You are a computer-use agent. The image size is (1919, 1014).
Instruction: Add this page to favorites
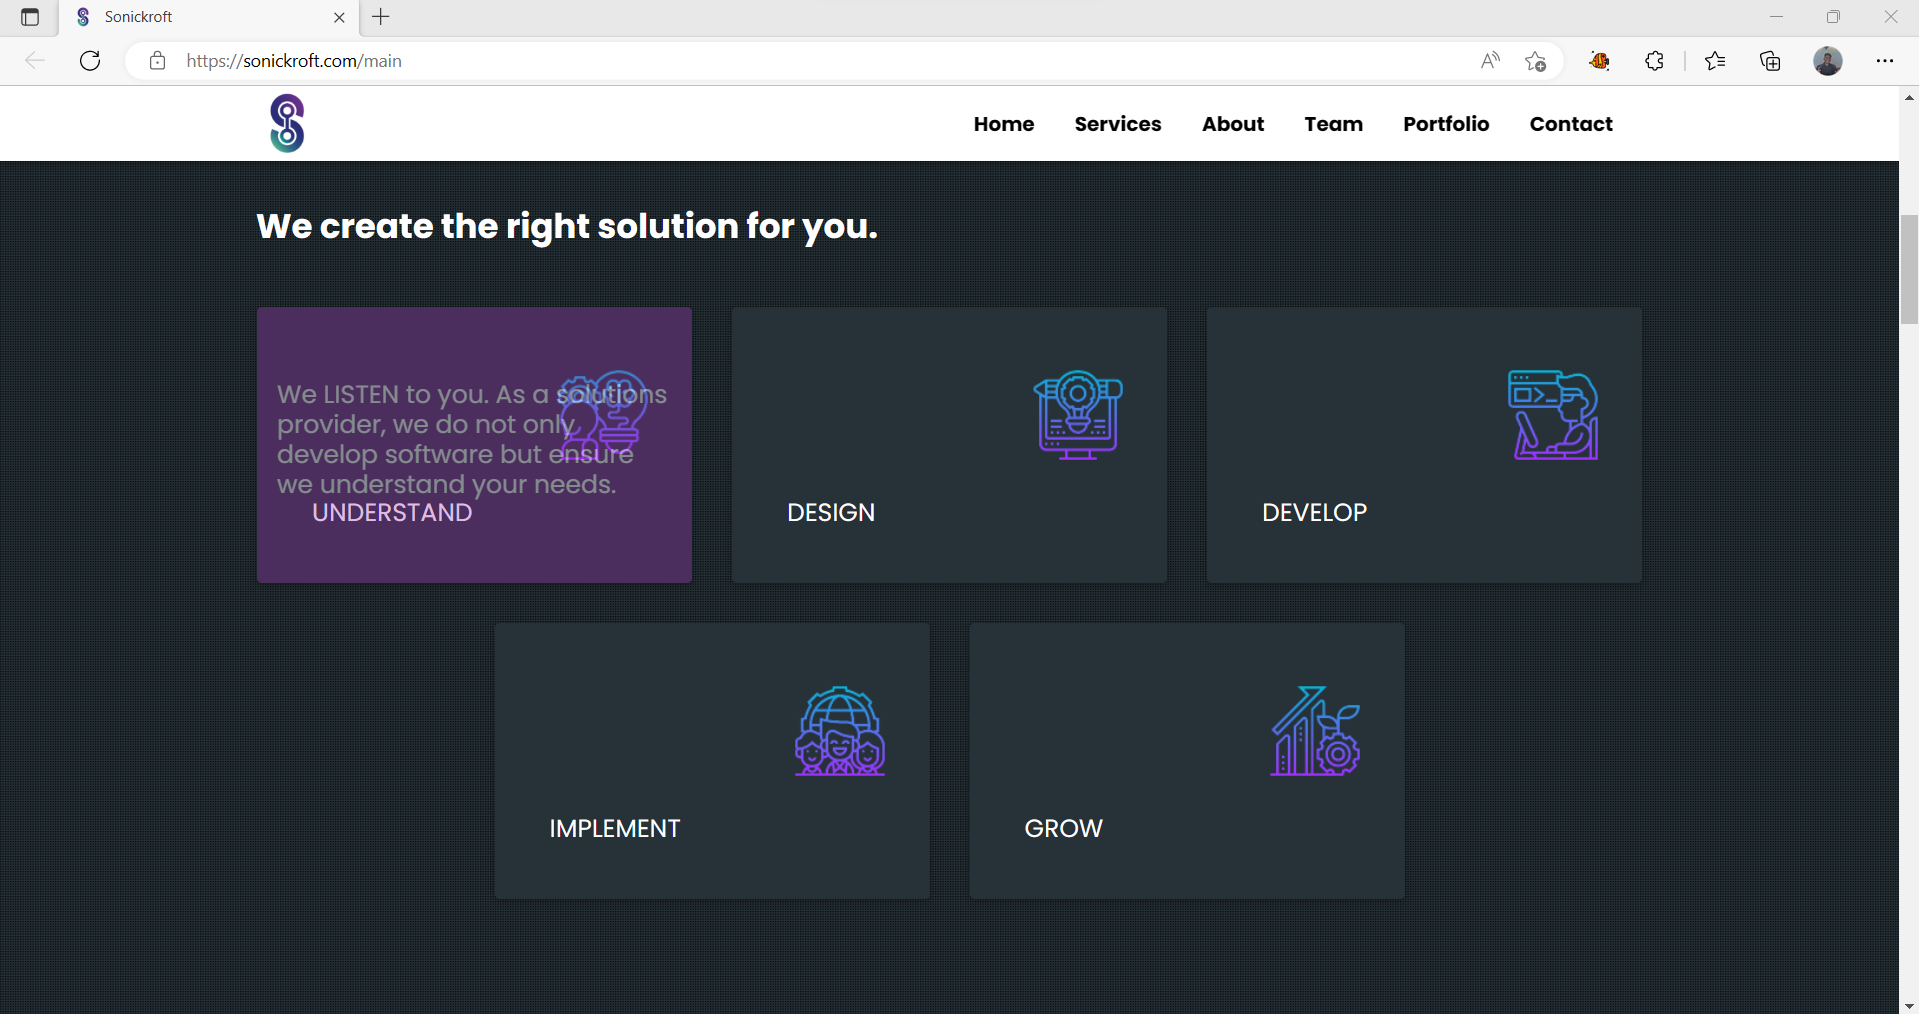point(1535,61)
